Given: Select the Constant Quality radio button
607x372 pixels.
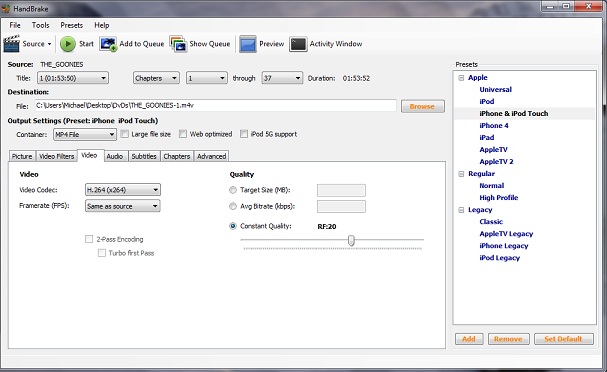Looking at the screenshot, I should [233, 226].
